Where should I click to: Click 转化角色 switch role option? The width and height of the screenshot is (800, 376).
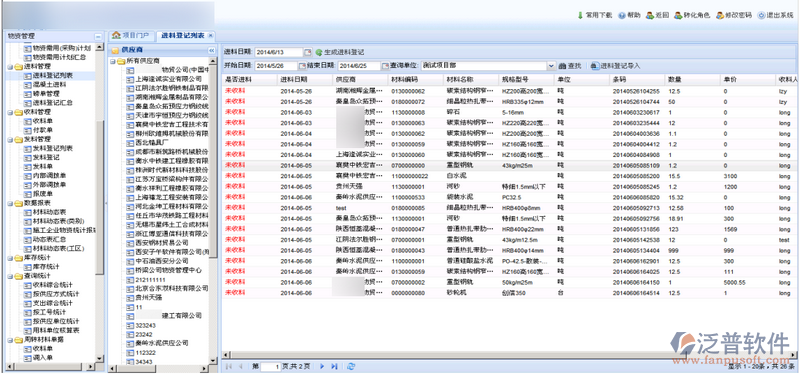click(x=692, y=15)
